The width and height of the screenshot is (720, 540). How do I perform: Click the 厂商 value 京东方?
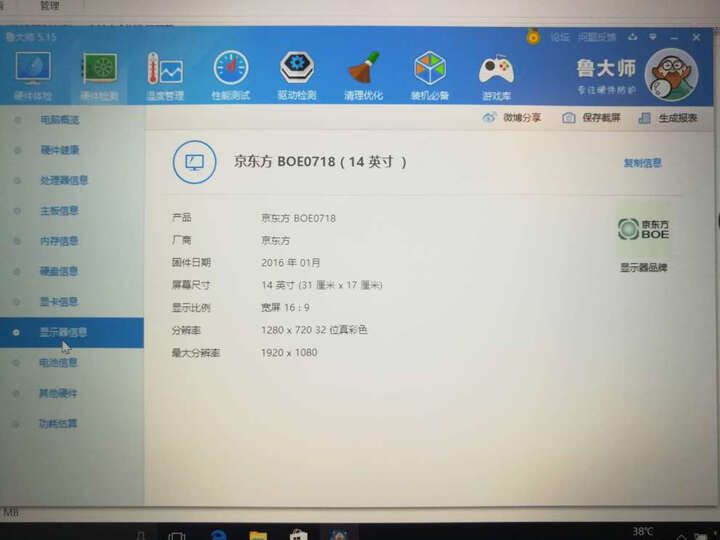[276, 241]
